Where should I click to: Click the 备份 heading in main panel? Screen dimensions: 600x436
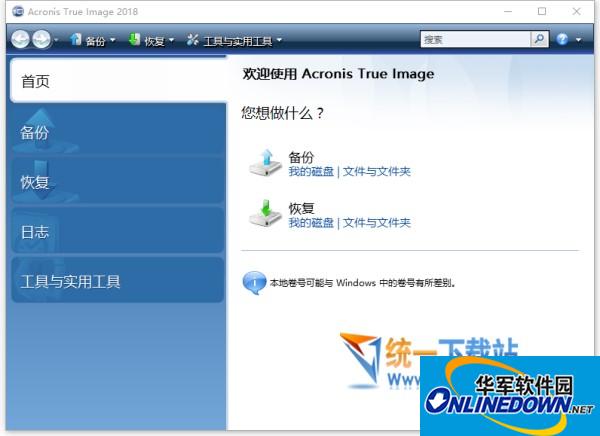(x=301, y=157)
